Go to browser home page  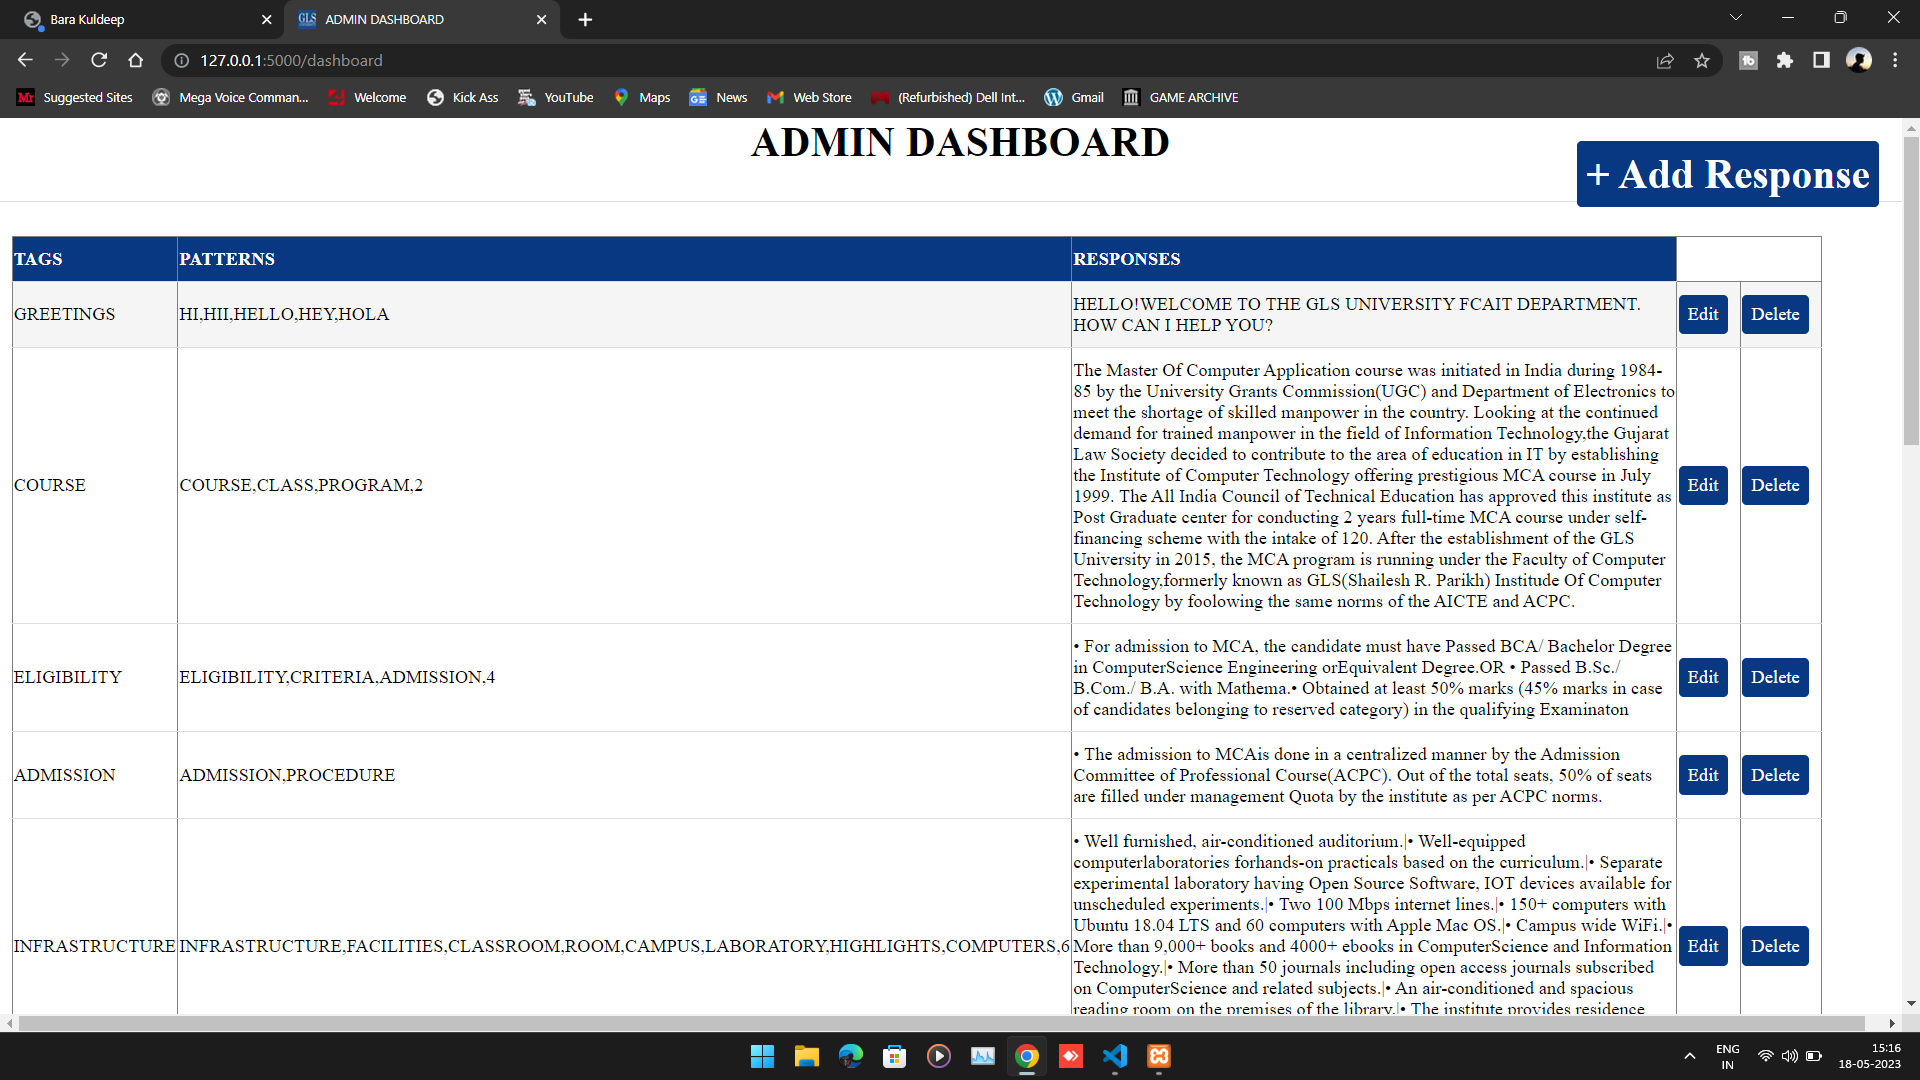coord(136,60)
